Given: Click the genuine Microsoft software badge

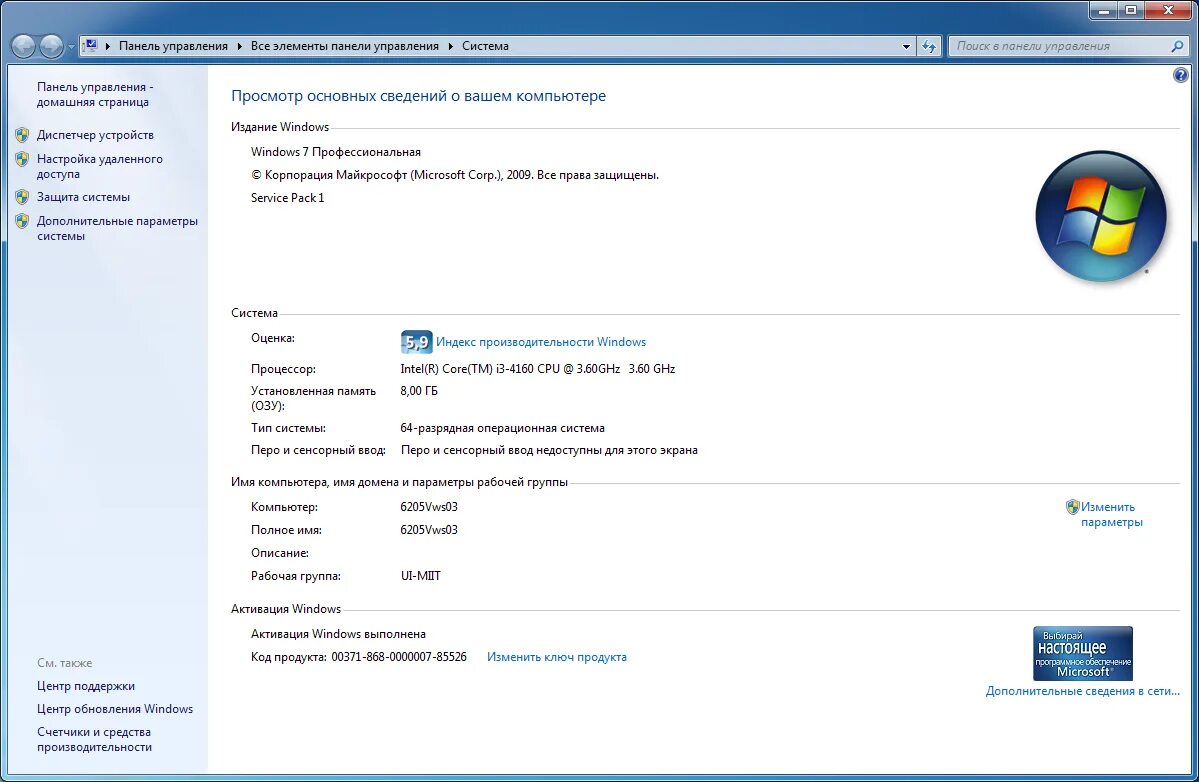Looking at the screenshot, I should click(x=1083, y=654).
